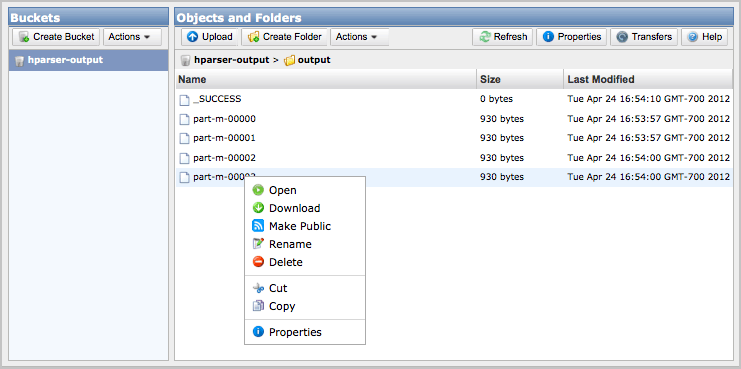
Task: Click the file icon next to part-m-00002
Action: click(x=184, y=158)
